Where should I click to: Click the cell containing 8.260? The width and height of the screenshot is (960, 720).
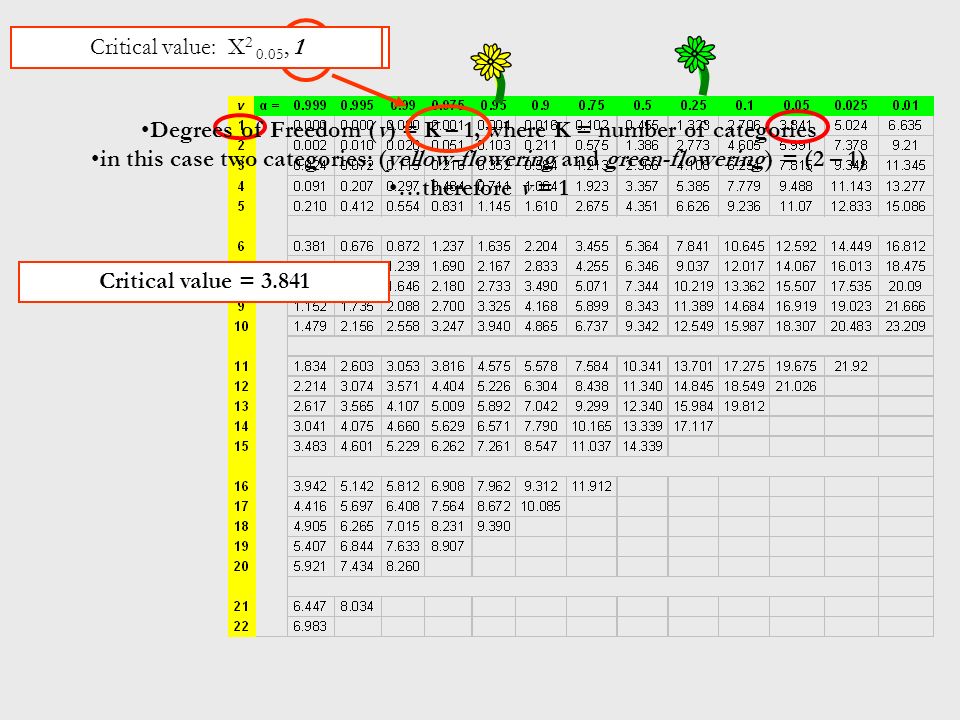402,566
